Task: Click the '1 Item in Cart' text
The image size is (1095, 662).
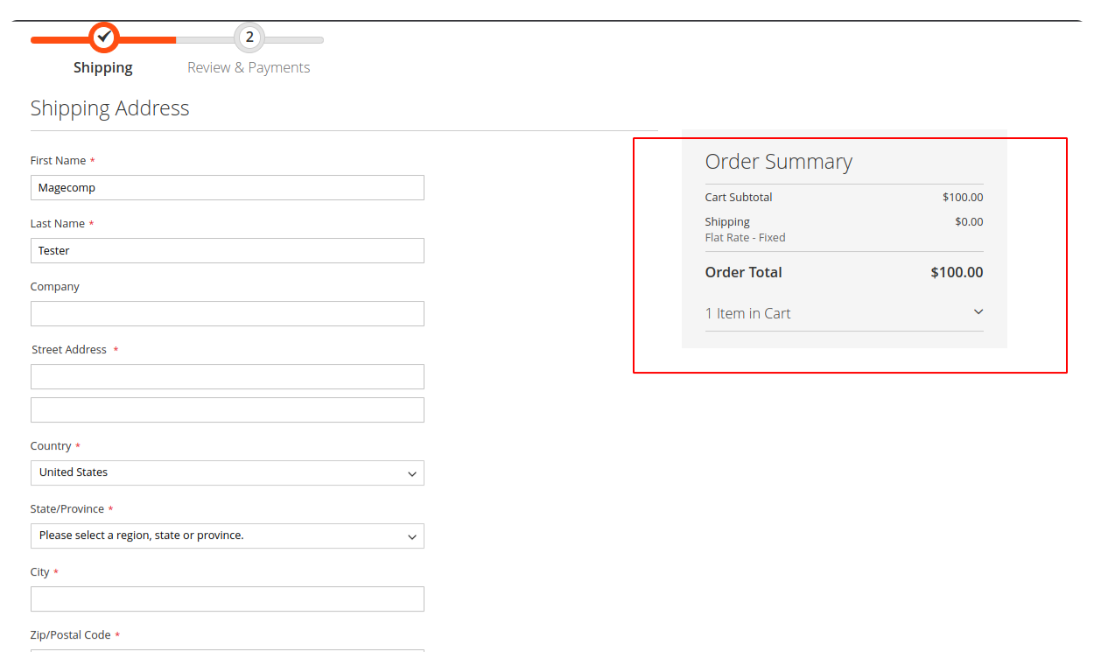Action: [x=748, y=314]
